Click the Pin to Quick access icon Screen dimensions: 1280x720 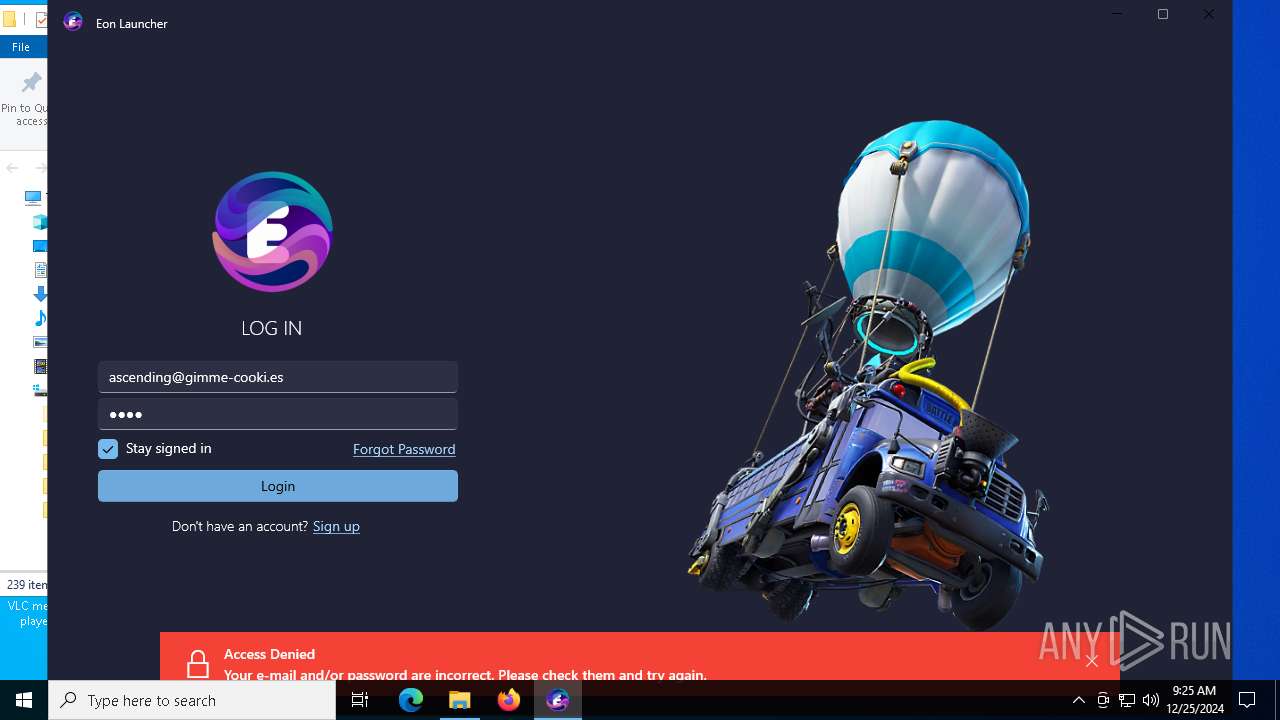(x=30, y=84)
